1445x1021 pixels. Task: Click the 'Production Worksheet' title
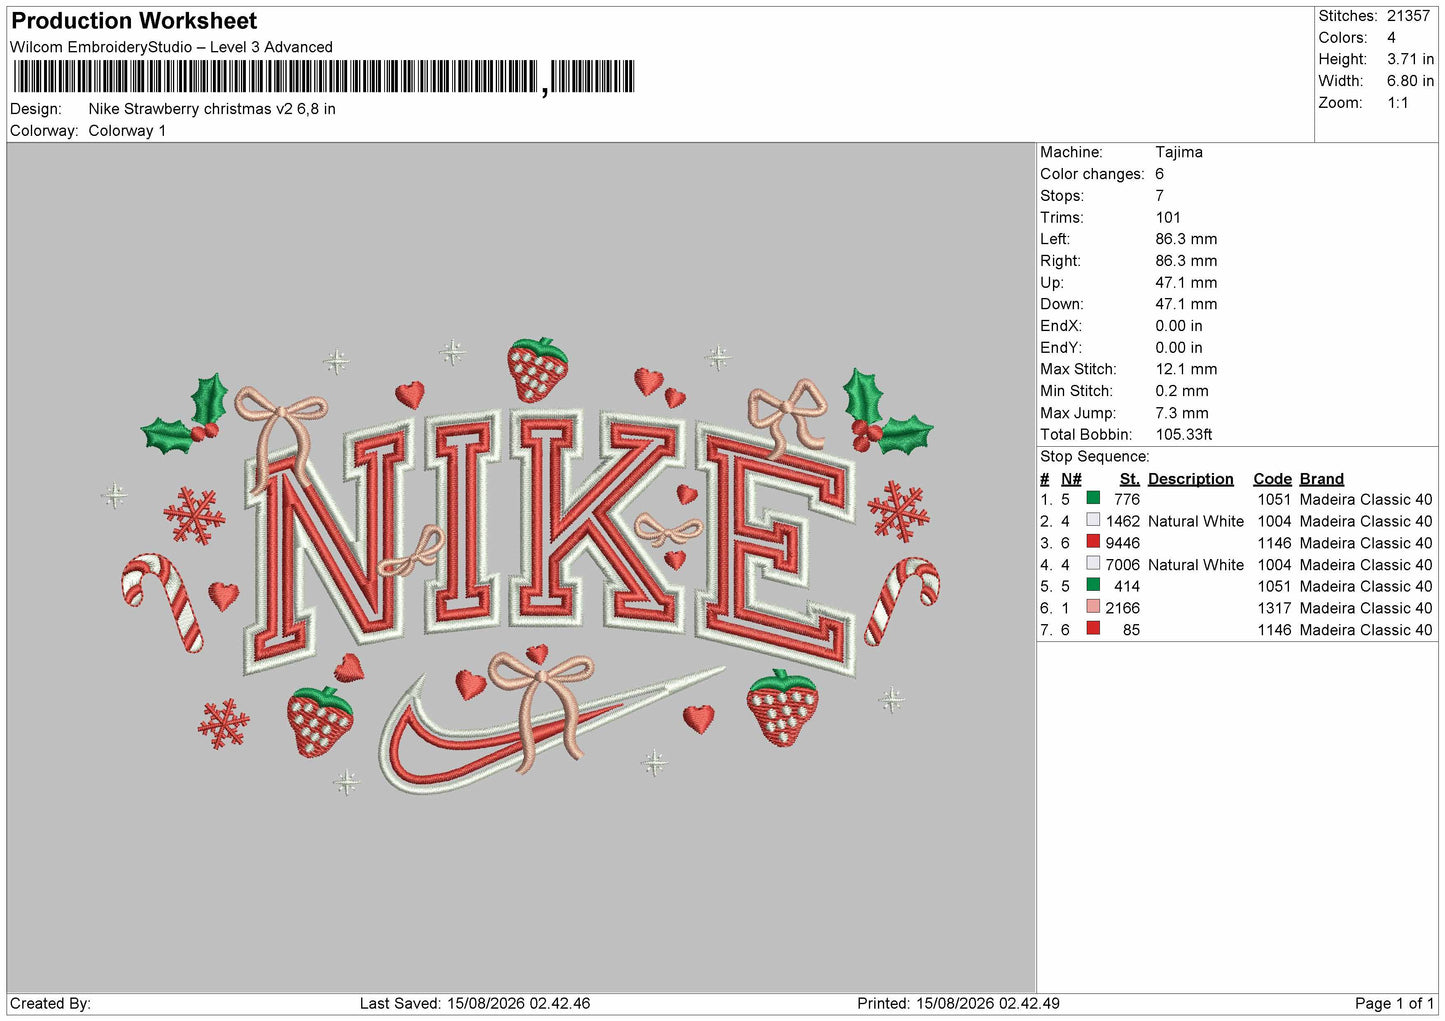point(134,21)
